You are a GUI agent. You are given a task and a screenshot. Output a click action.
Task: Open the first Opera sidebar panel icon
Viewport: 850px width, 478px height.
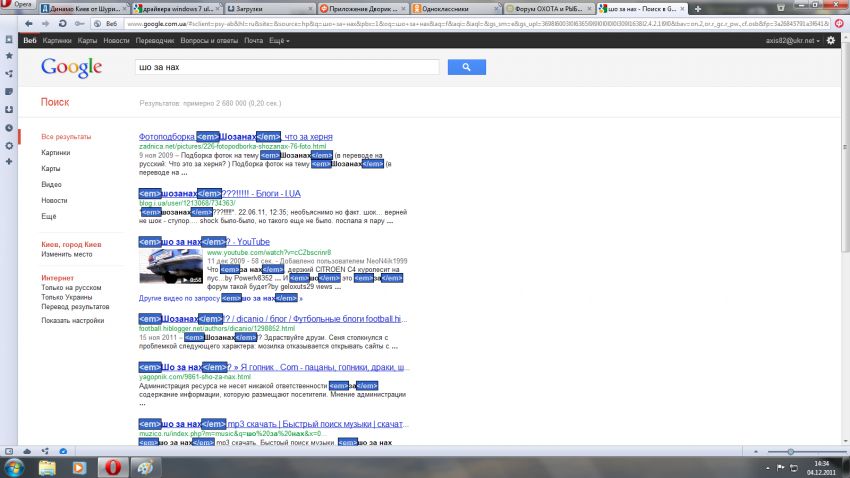coord(9,40)
